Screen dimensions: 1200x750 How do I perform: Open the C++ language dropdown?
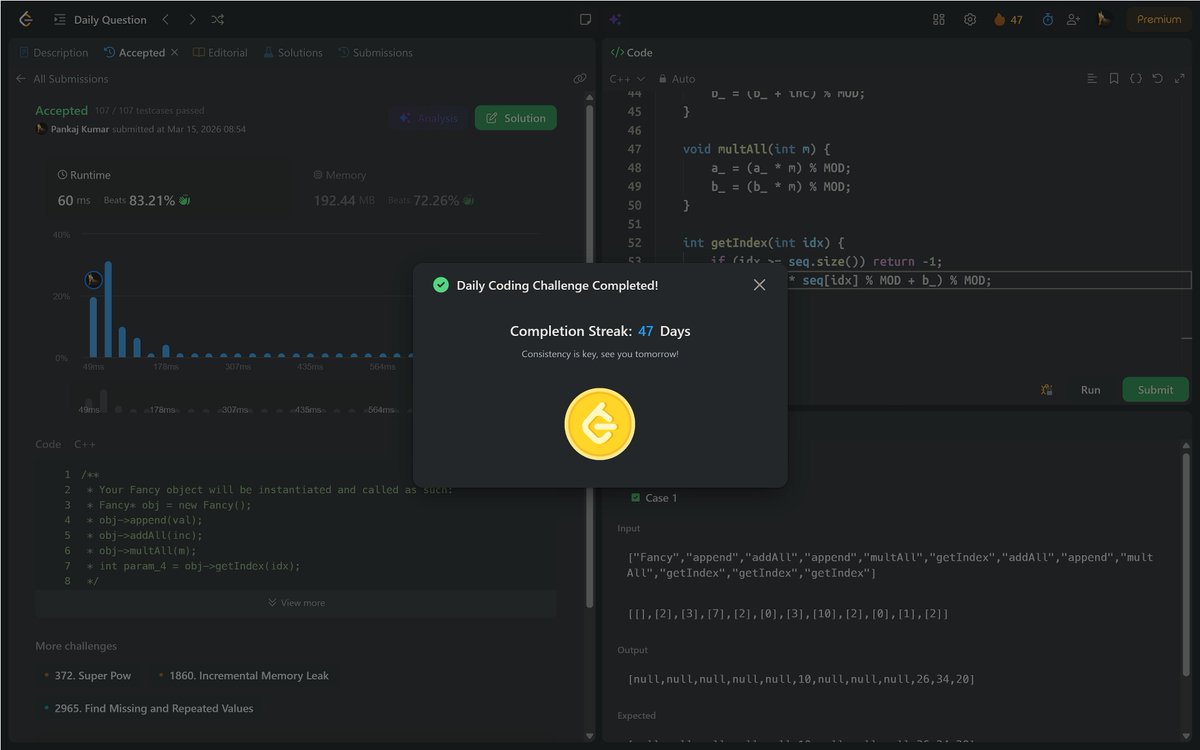click(627, 79)
